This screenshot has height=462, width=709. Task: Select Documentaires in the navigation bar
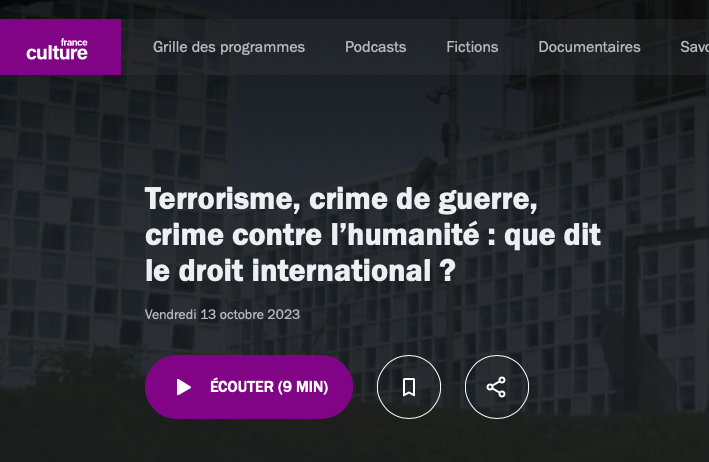(x=589, y=47)
